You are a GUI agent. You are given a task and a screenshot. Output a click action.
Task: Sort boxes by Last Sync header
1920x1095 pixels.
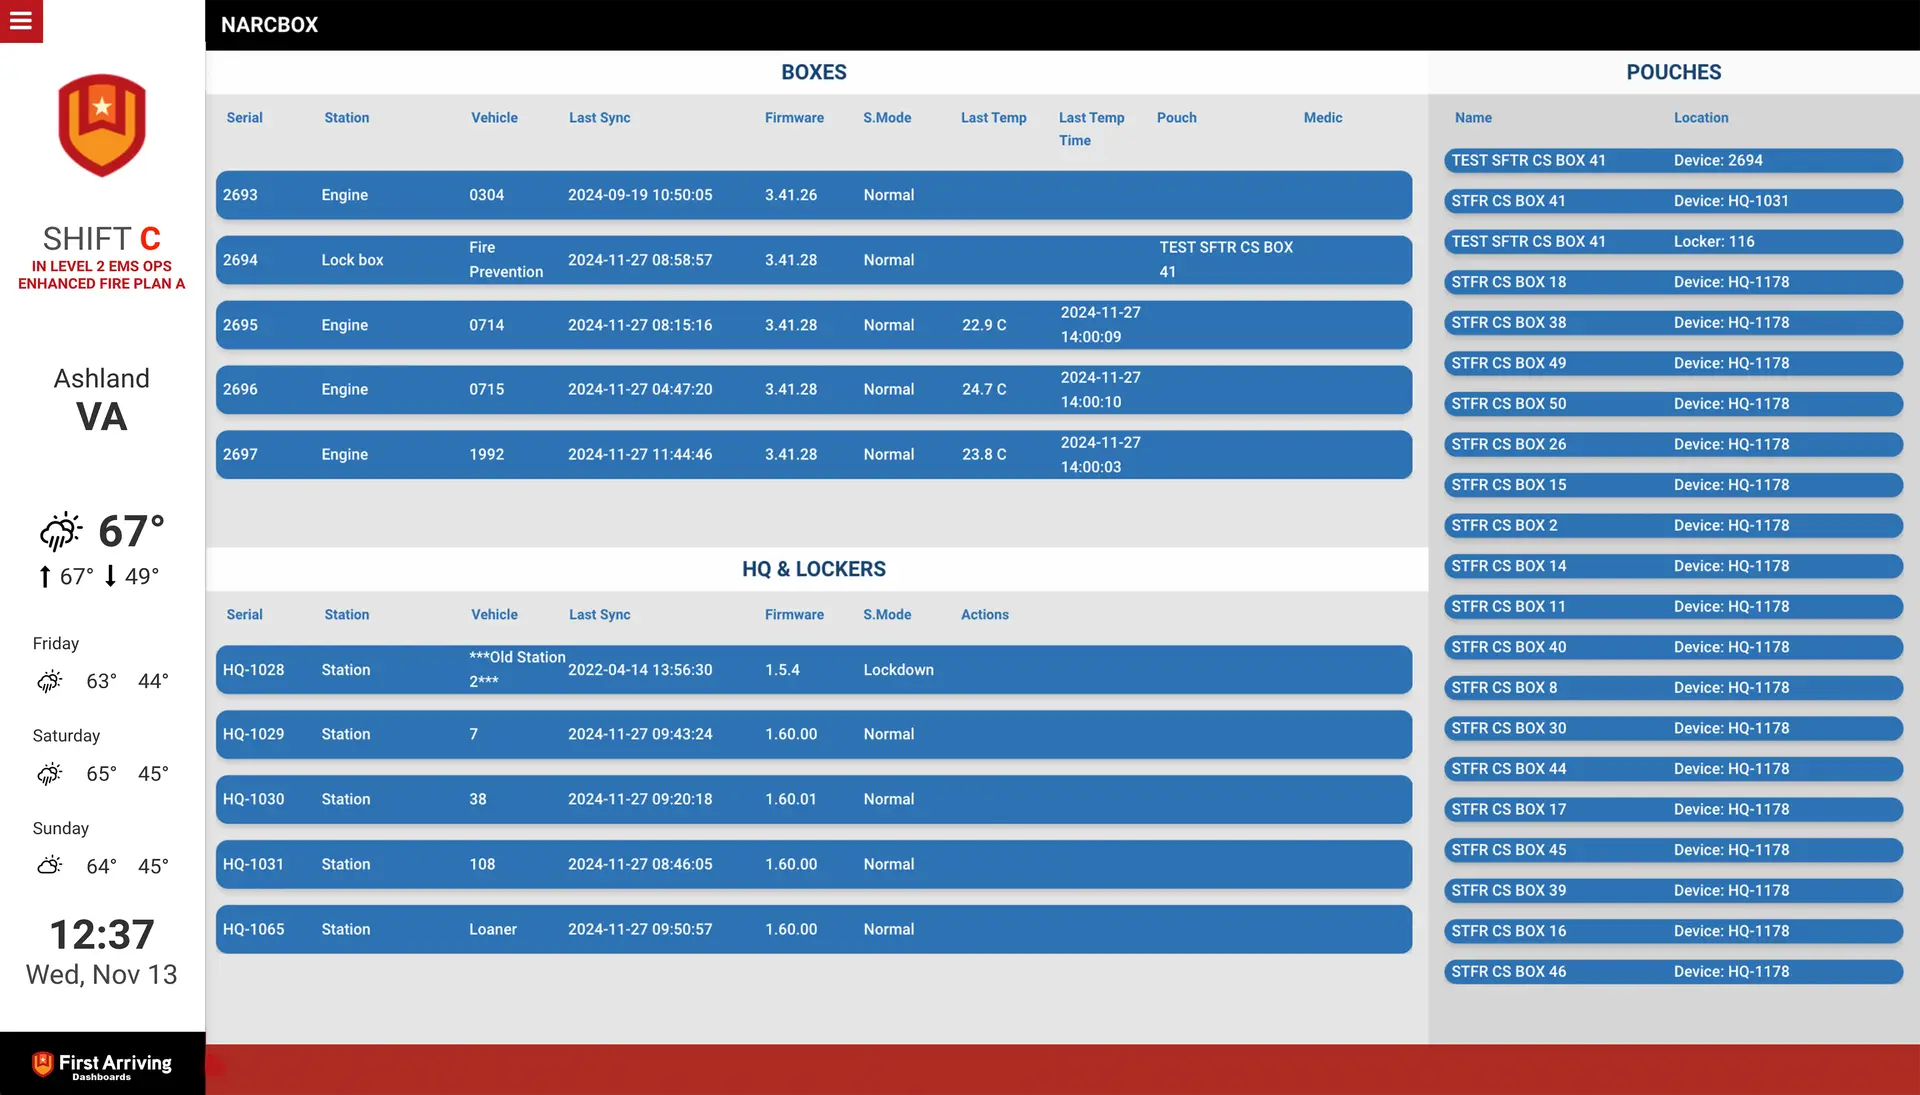coord(599,118)
